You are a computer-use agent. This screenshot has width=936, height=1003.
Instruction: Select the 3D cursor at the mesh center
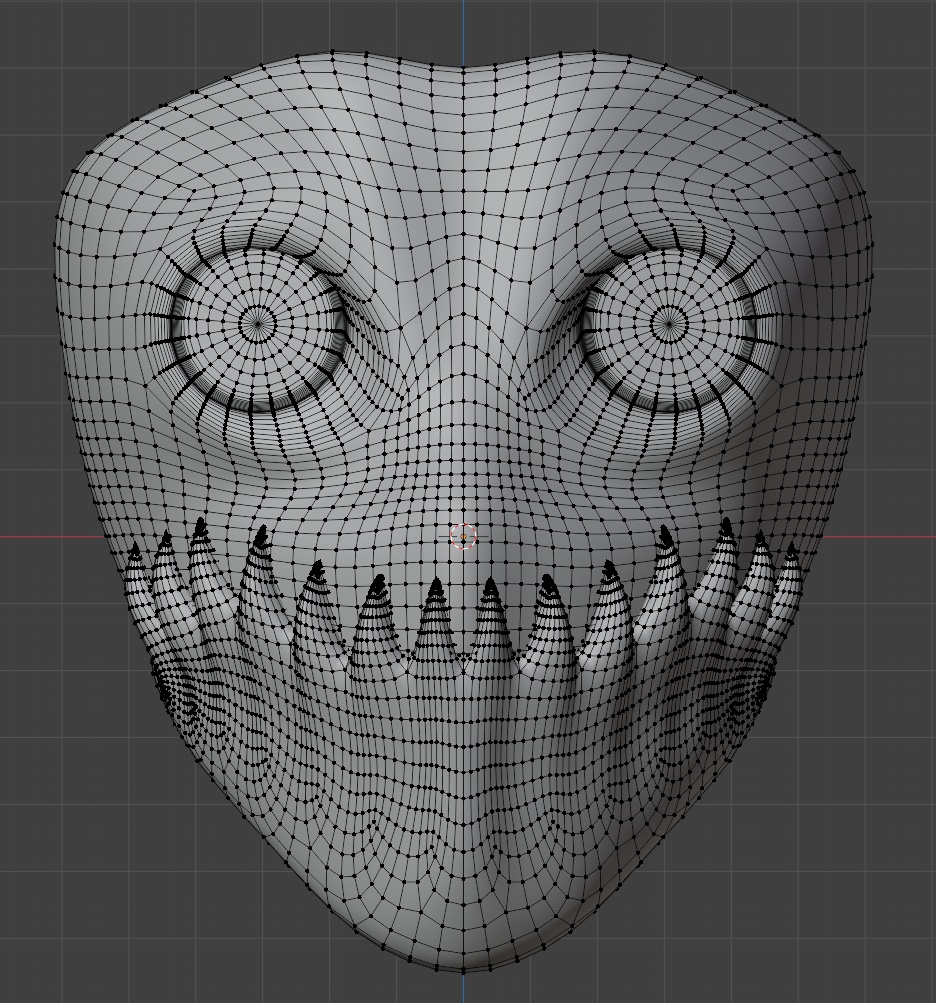464,538
